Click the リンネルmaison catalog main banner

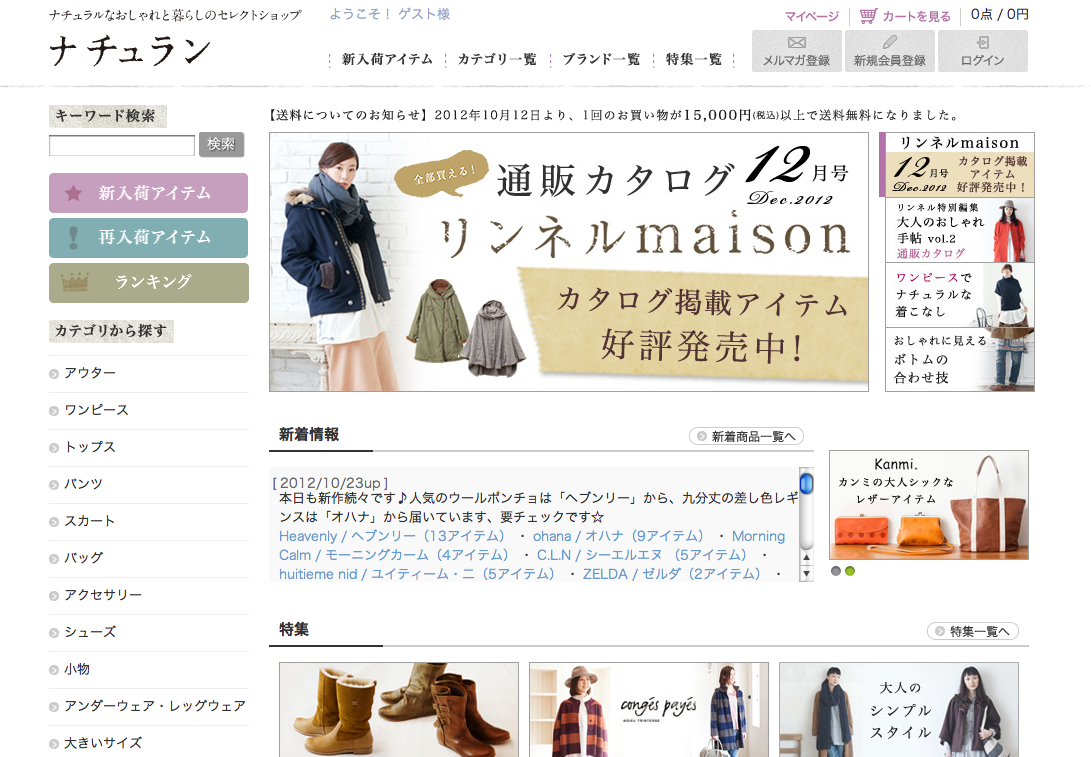coord(569,262)
